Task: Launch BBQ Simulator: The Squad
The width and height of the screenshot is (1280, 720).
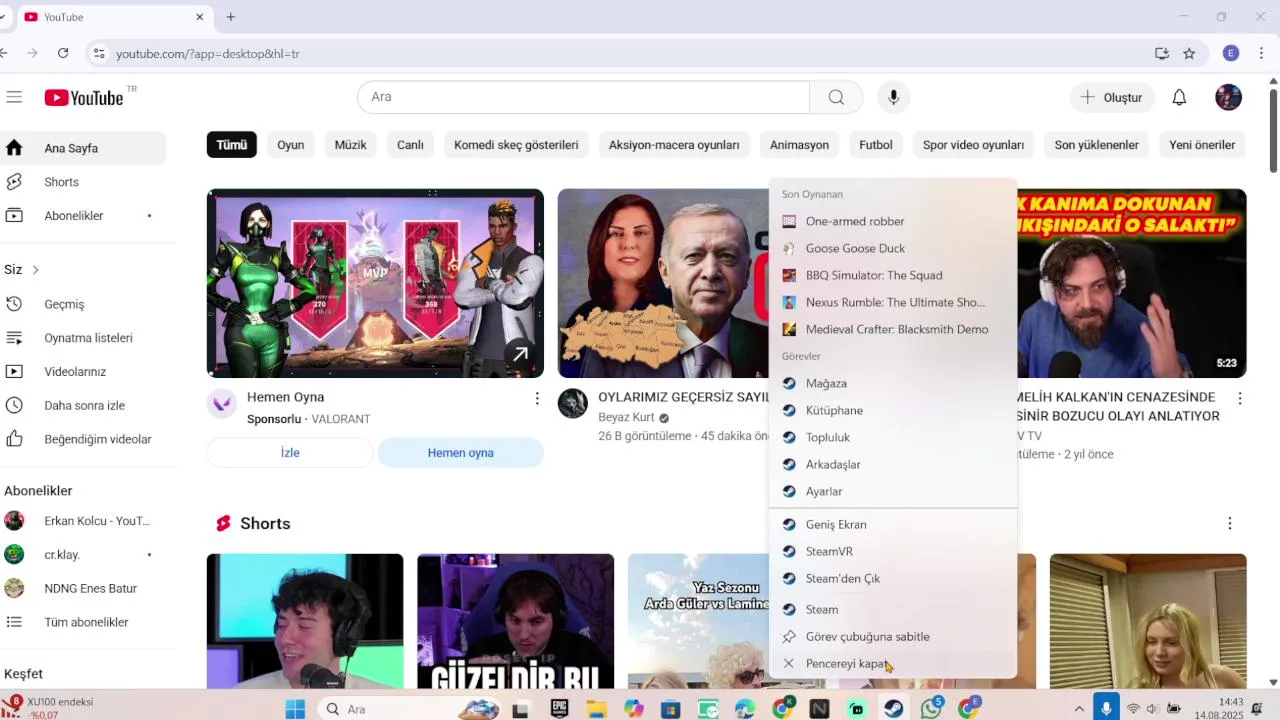Action: point(893,275)
